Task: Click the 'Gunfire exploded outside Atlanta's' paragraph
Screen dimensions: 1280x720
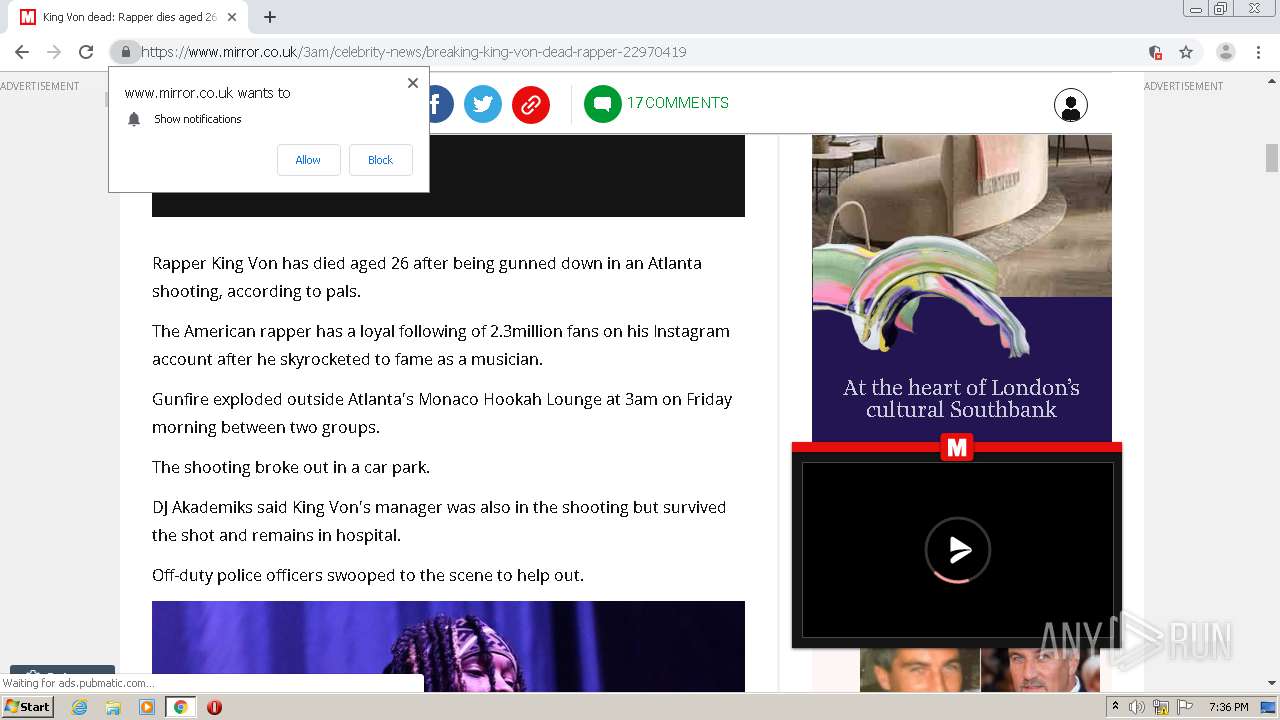Action: (x=442, y=413)
